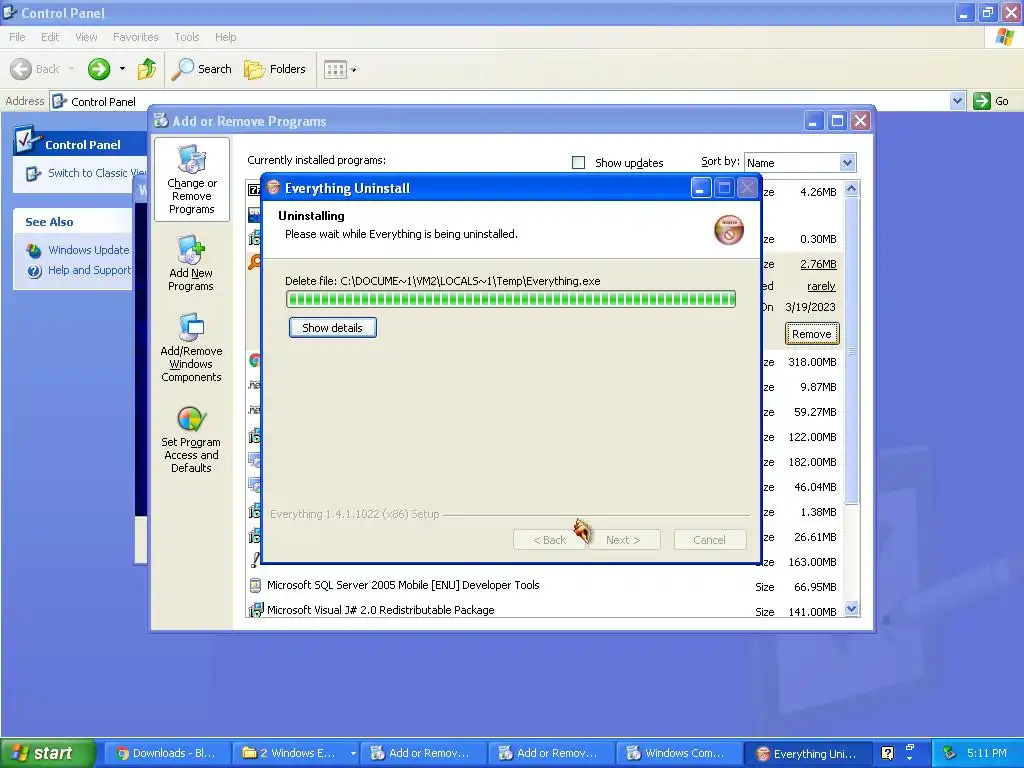
Task: Click the Control Panel address bar icon
Action: pyautogui.click(x=59, y=101)
